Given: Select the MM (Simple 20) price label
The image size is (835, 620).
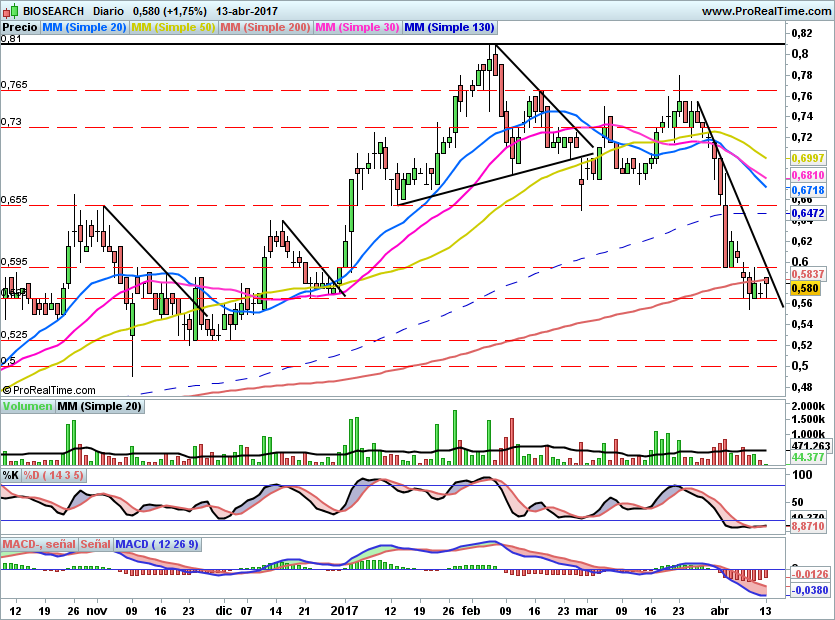Looking at the screenshot, I should 85,28.
